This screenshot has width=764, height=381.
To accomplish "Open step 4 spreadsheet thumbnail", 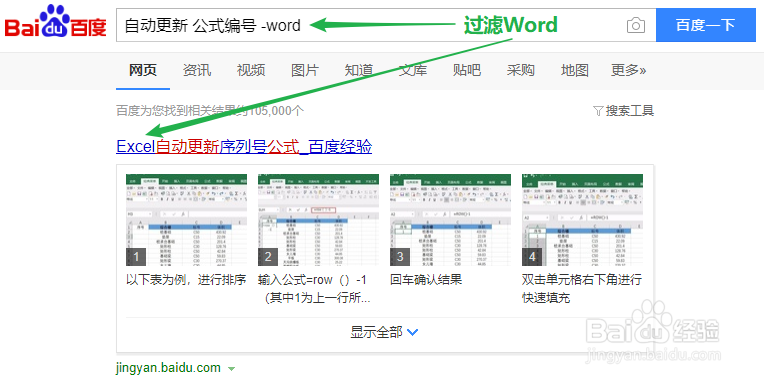I will pos(582,220).
